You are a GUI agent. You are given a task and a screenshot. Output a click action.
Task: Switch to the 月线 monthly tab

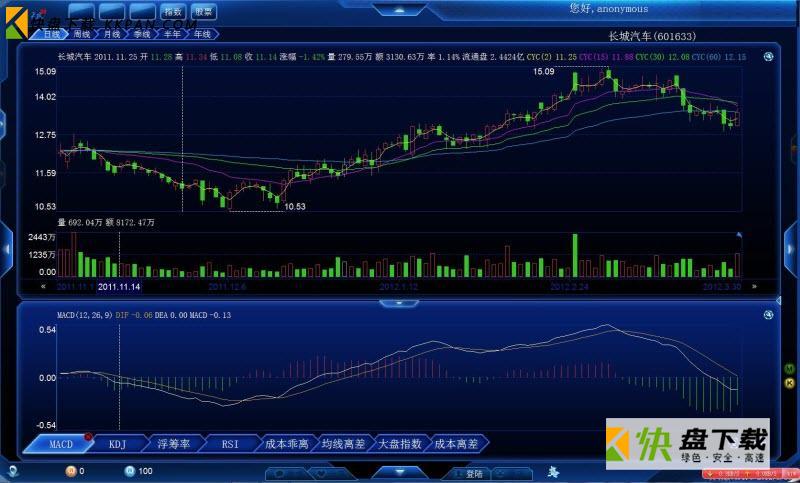click(x=112, y=34)
